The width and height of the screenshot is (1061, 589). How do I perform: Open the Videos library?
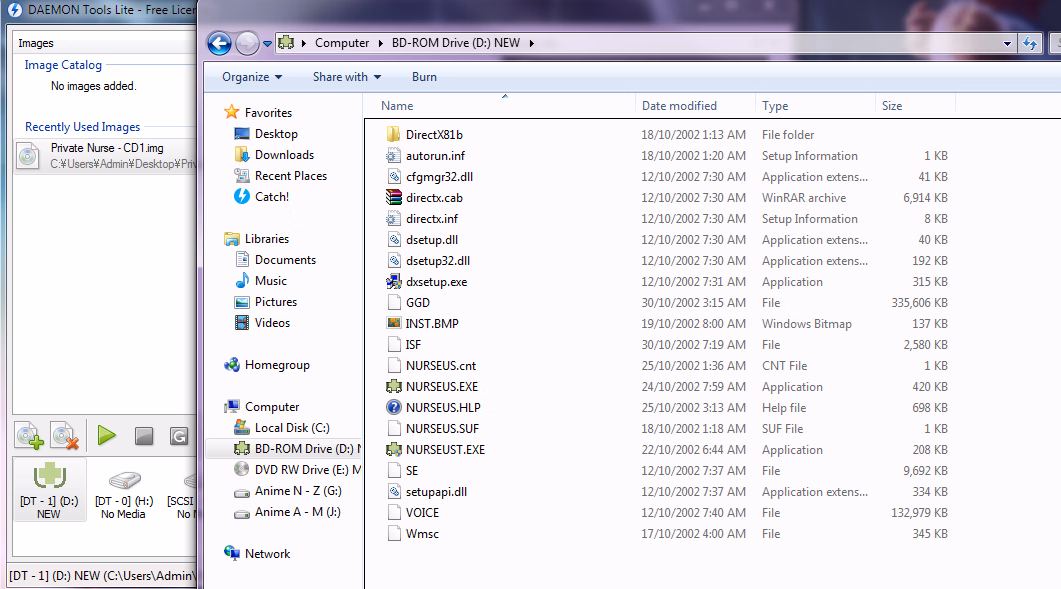272,322
